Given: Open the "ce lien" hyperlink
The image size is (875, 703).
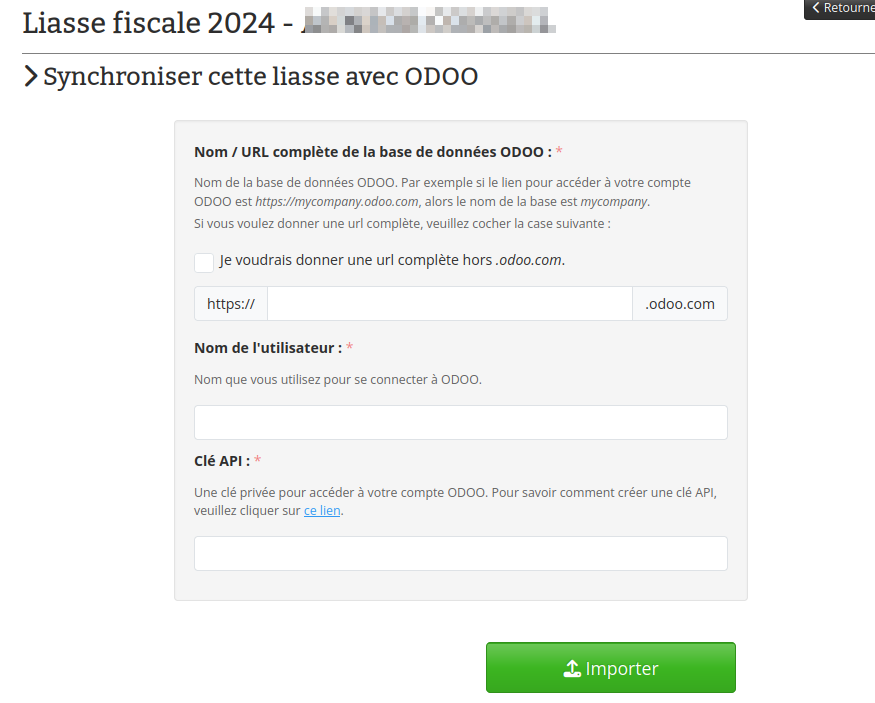Looking at the screenshot, I should 322,511.
